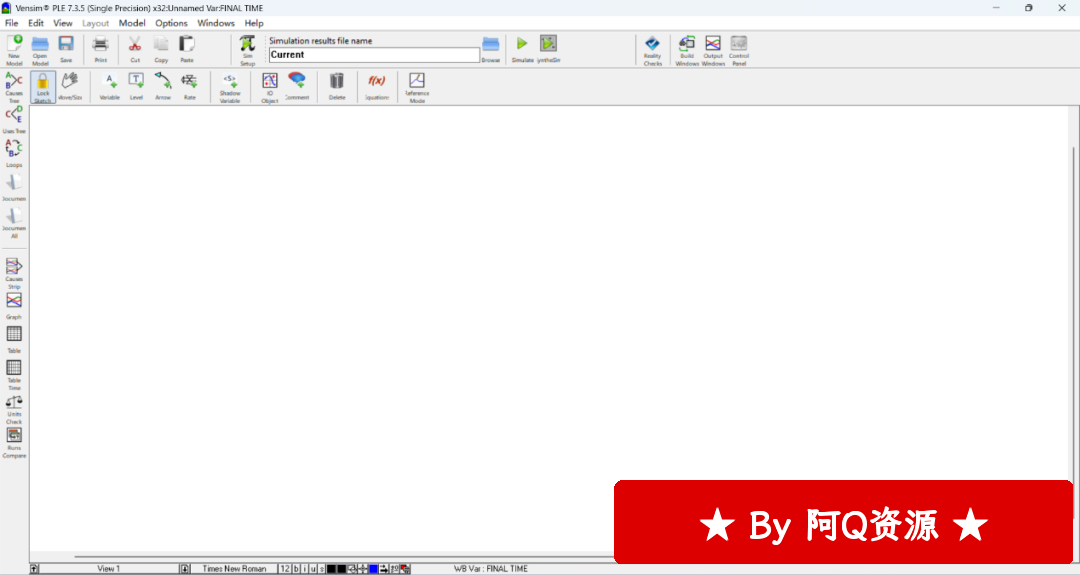Screen dimensions: 1080x575
Task: Go to next view with down arrow
Action: [x=185, y=569]
